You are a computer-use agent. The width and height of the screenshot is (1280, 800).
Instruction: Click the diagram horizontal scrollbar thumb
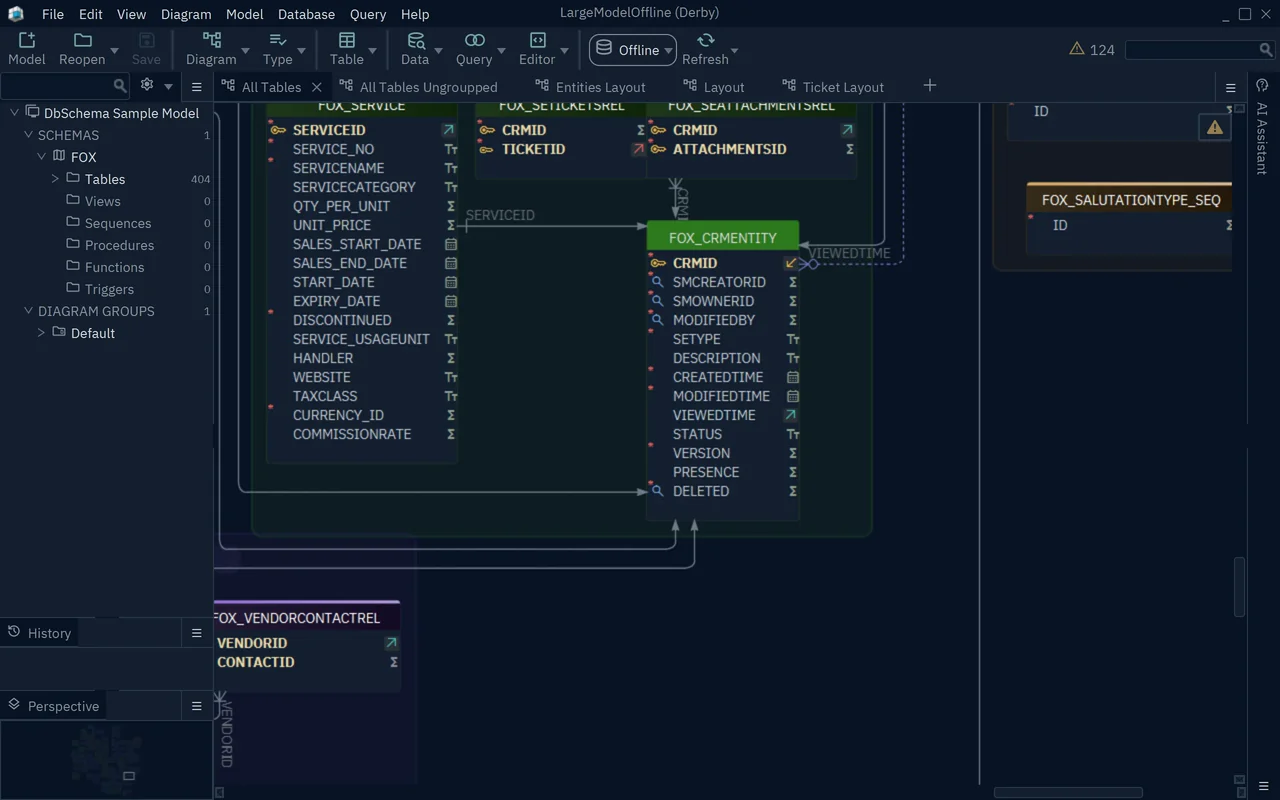1068,793
